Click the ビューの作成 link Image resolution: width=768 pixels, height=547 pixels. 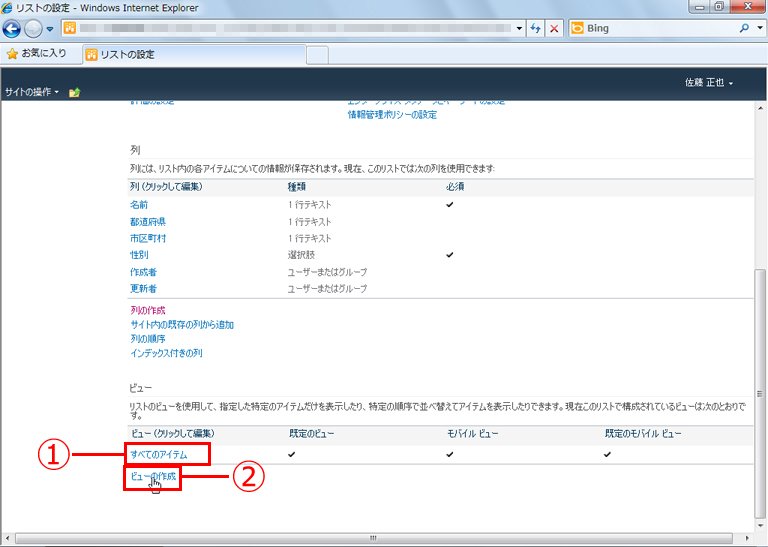[153, 476]
